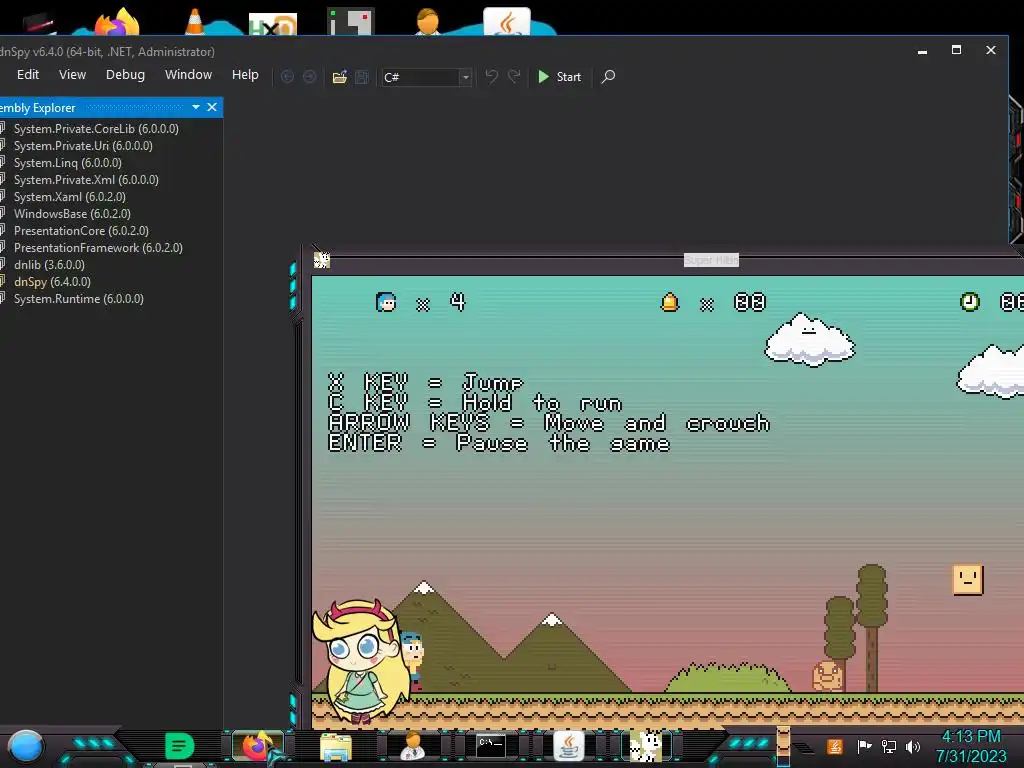1024x768 pixels.
Task: Open the doctor avatar app on taskbar
Action: coord(413,746)
